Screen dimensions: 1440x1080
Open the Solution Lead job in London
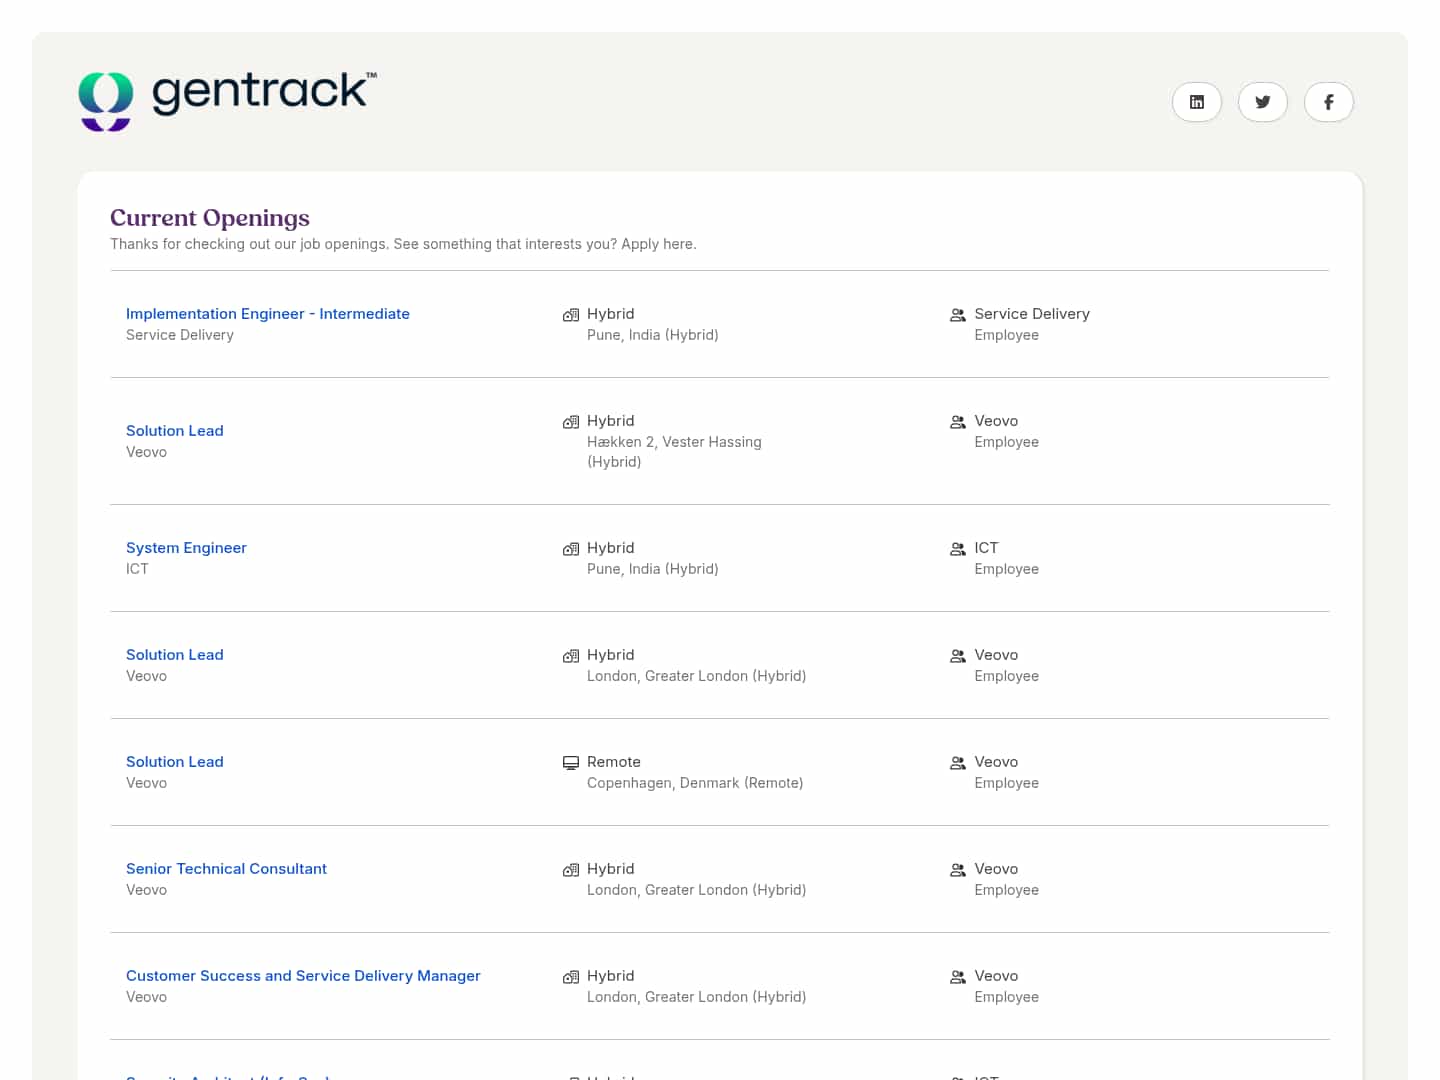(175, 655)
